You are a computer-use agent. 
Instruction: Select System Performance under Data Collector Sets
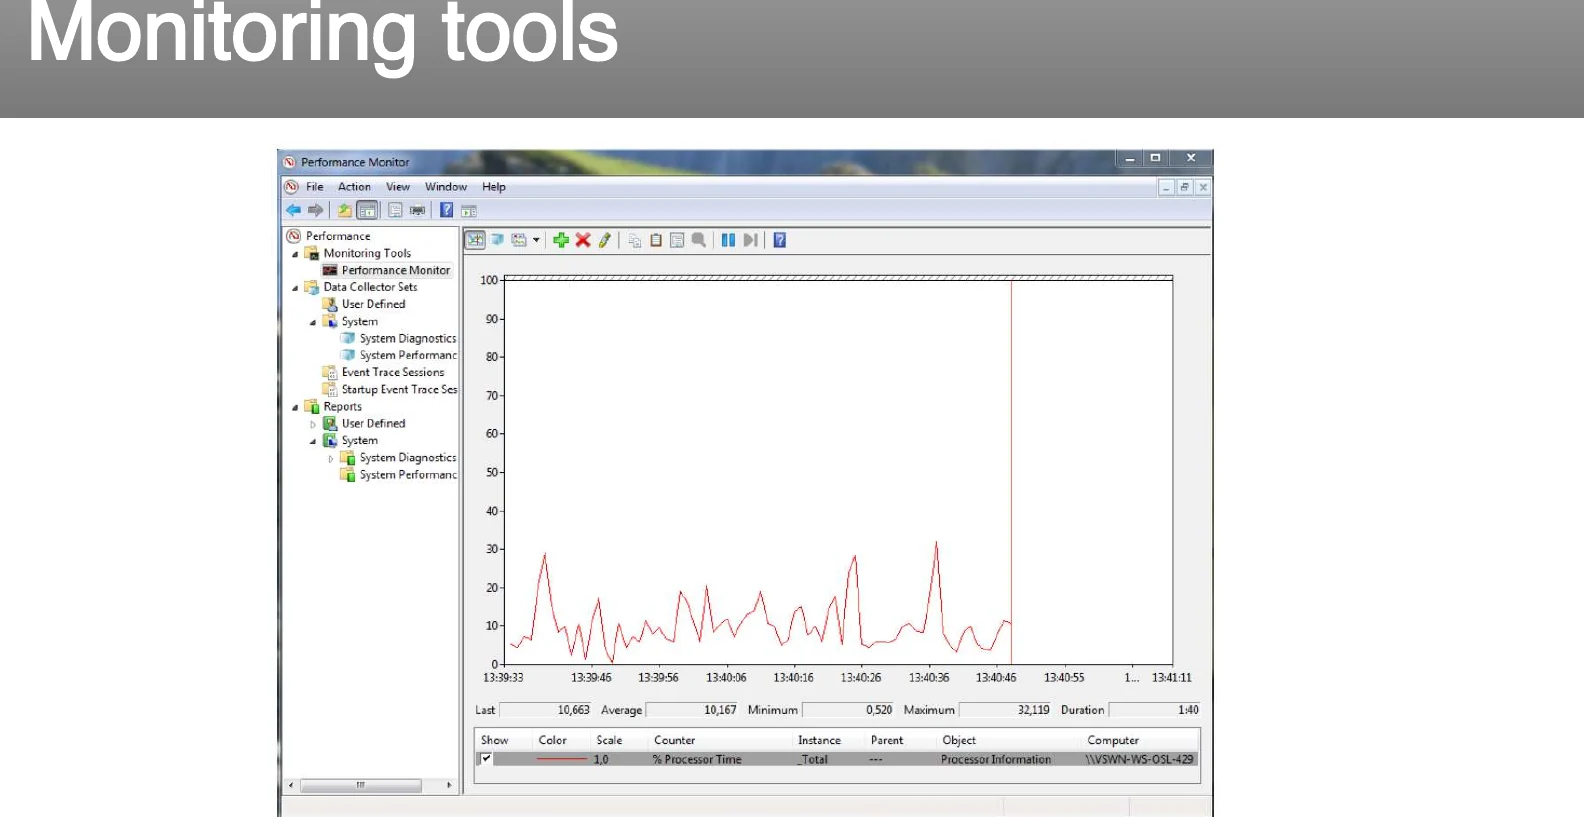408,355
